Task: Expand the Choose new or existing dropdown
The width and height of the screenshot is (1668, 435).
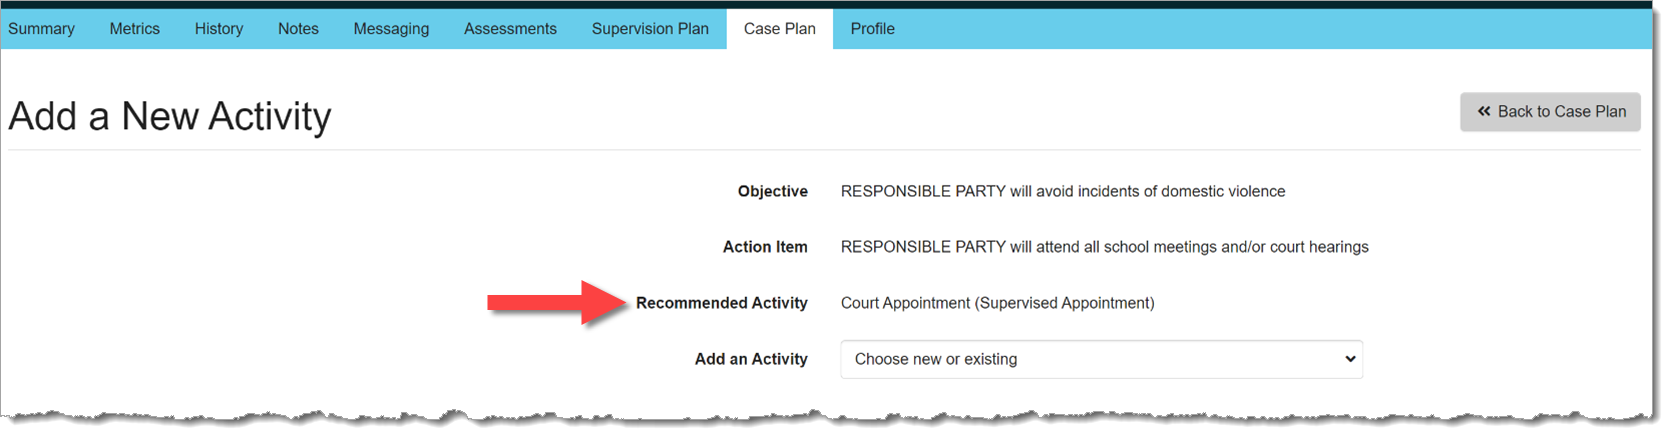Action: 1100,359
